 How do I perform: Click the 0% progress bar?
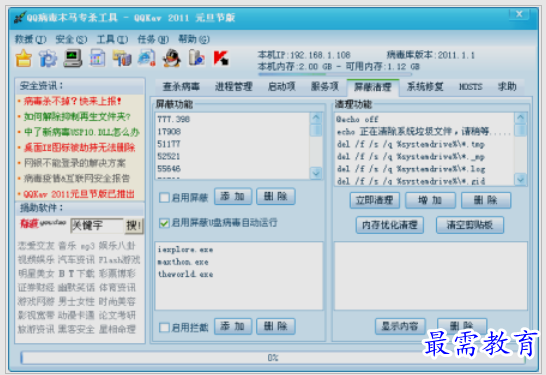pos(273,358)
